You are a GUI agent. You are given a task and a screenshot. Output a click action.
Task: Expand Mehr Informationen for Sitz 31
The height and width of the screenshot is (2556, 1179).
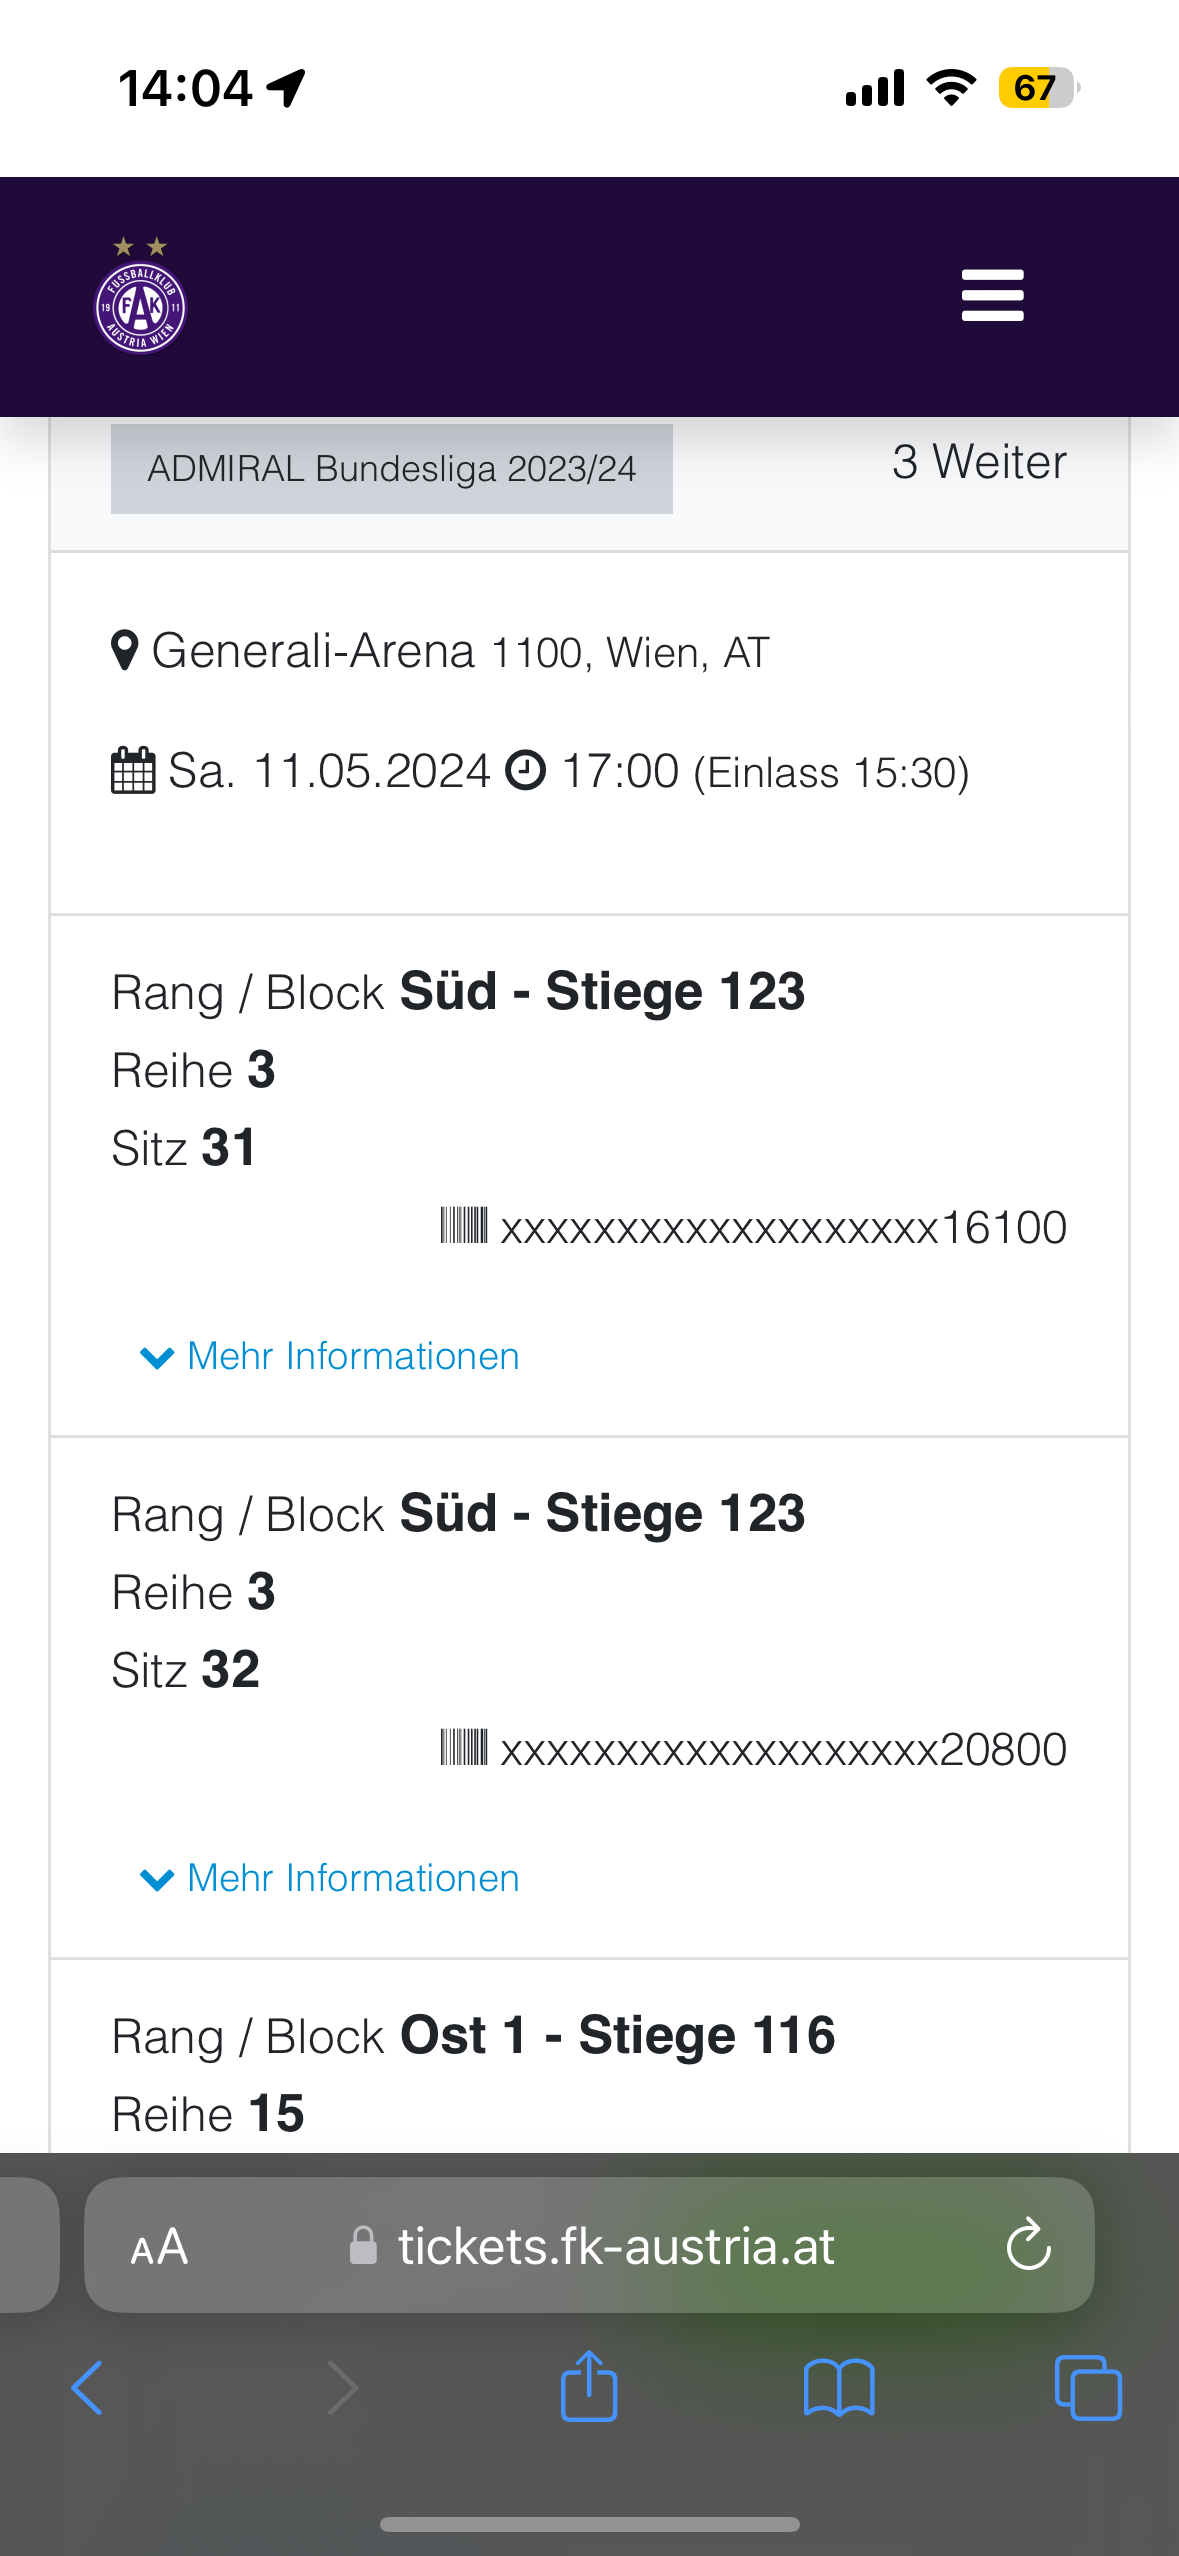point(330,1356)
